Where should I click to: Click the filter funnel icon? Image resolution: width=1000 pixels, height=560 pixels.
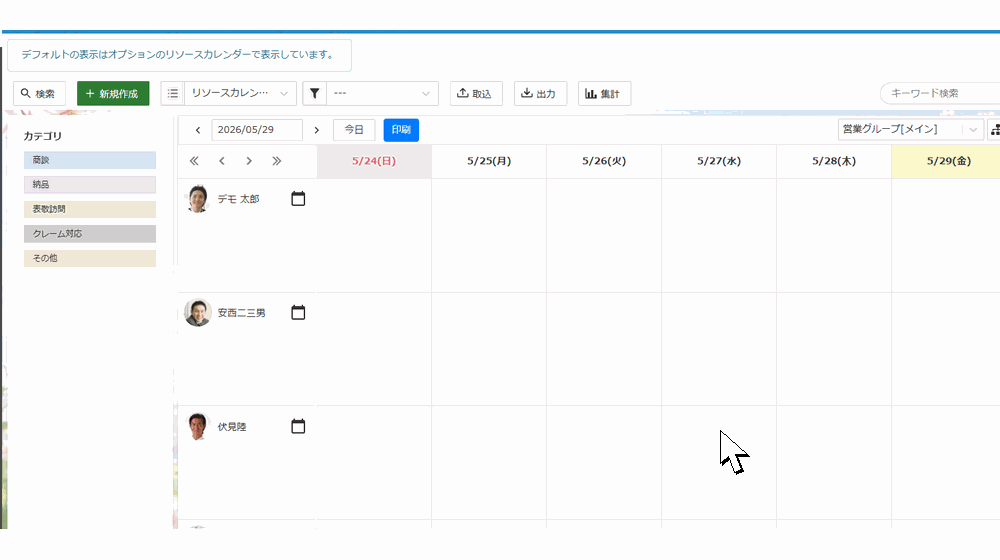click(314, 94)
